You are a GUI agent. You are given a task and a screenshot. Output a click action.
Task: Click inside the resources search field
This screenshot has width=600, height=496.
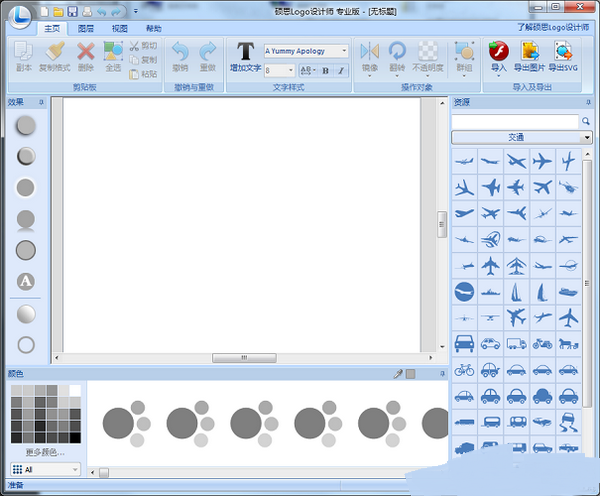click(514, 121)
